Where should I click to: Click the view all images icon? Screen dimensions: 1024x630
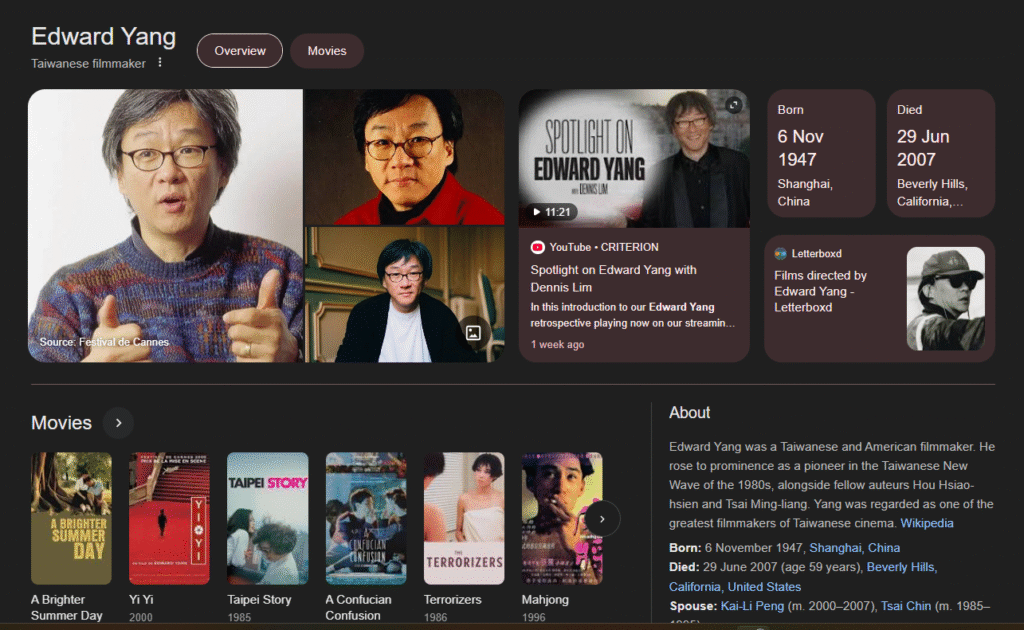click(x=474, y=333)
